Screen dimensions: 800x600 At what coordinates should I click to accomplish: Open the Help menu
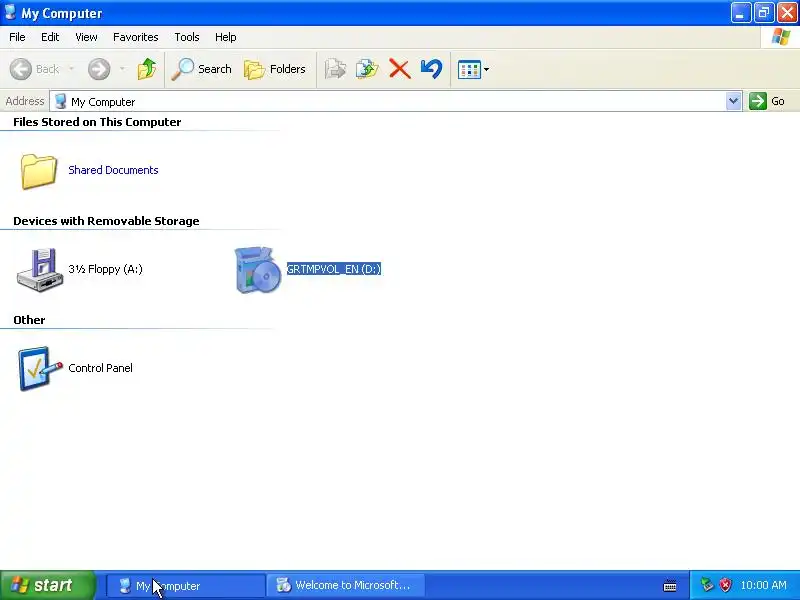coord(226,37)
